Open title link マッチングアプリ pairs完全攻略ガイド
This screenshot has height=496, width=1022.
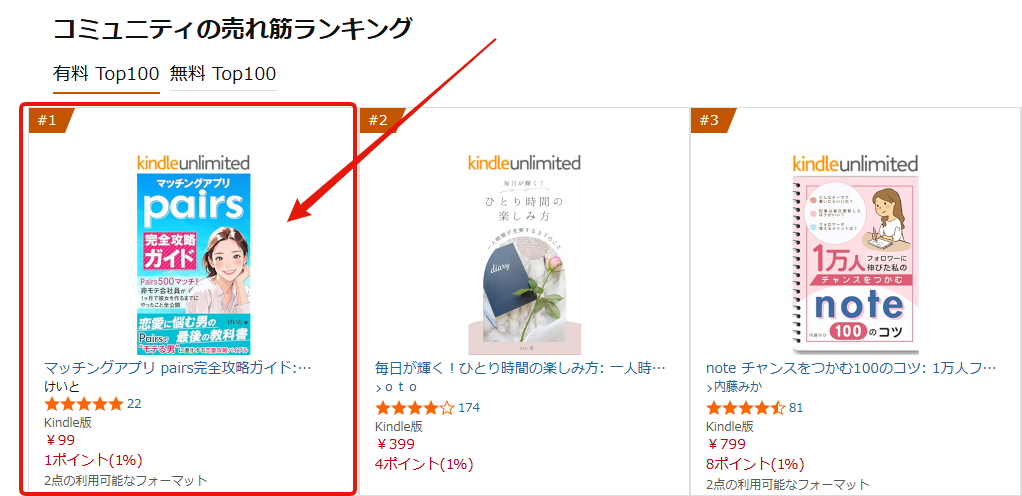[x=178, y=367]
